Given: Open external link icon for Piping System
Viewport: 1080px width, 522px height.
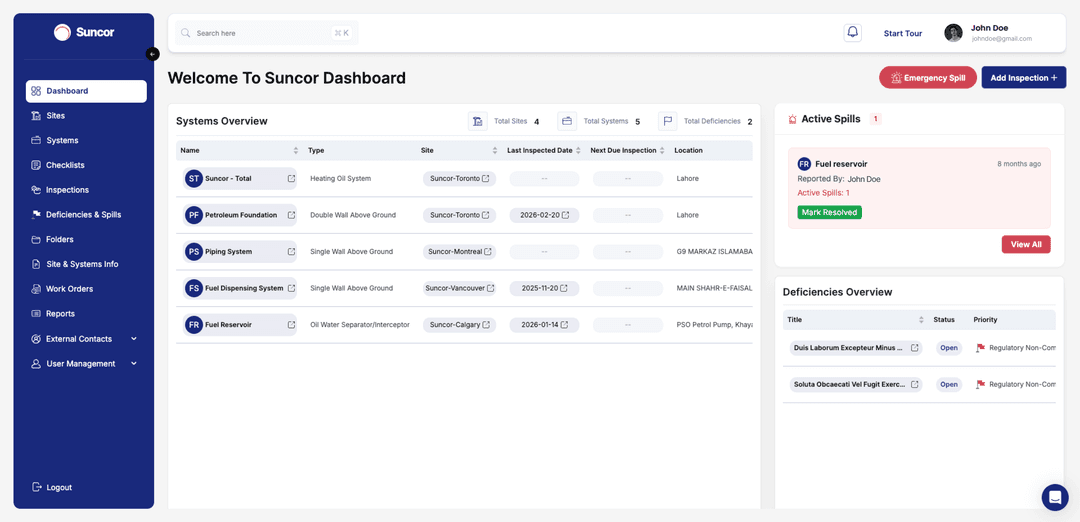Looking at the screenshot, I should pos(291,251).
